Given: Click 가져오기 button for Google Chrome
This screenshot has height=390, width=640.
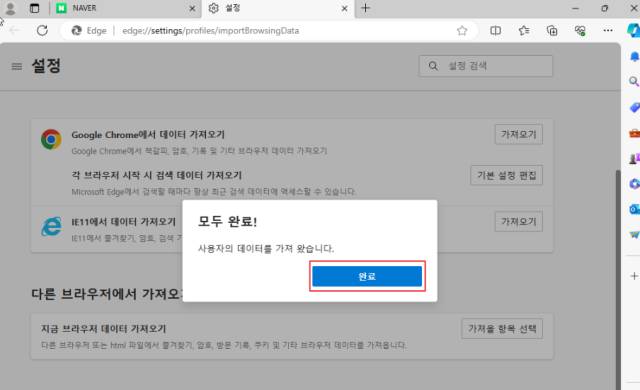Looking at the screenshot, I should coord(518,135).
